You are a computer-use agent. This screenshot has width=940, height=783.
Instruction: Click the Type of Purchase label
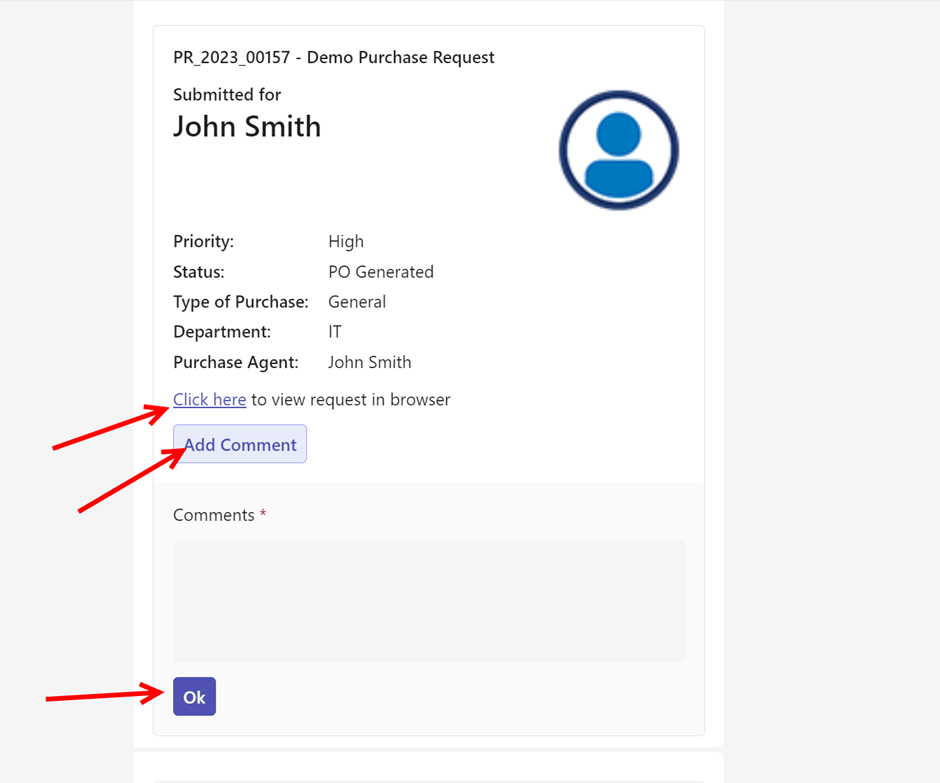click(240, 302)
